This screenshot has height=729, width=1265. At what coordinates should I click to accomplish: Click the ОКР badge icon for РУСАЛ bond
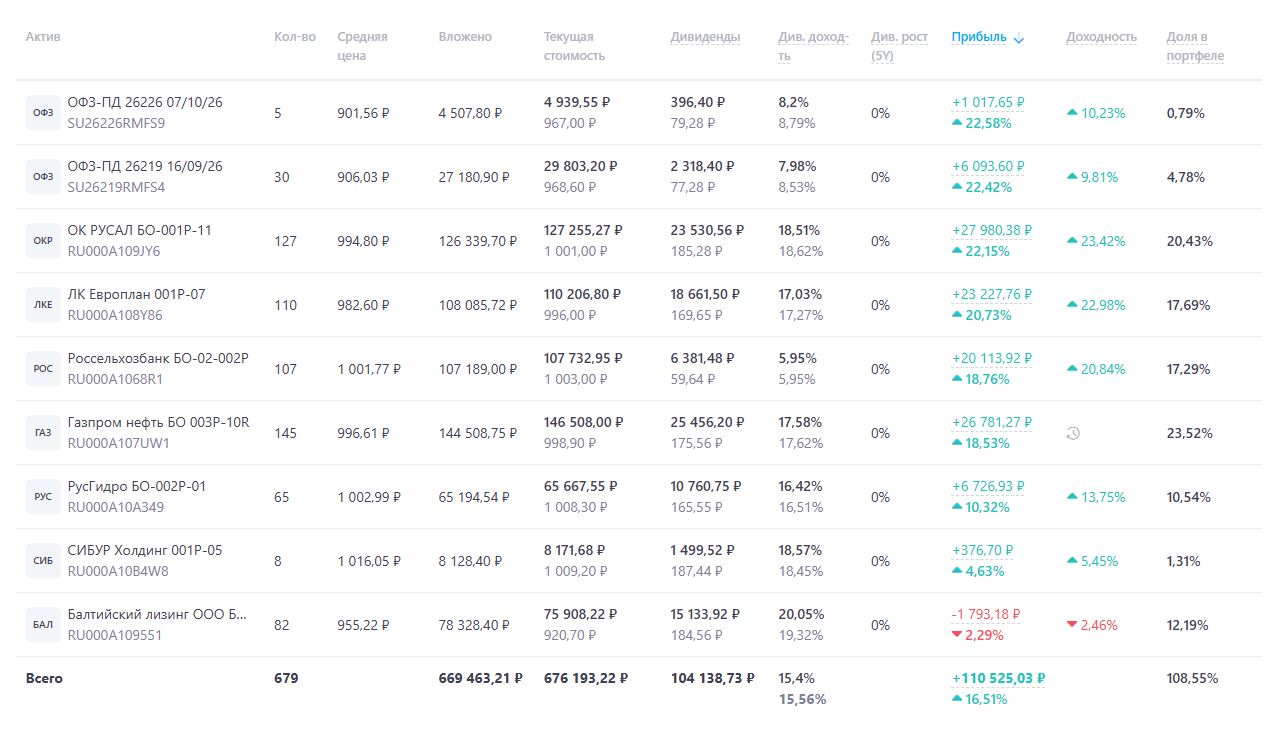[43, 241]
